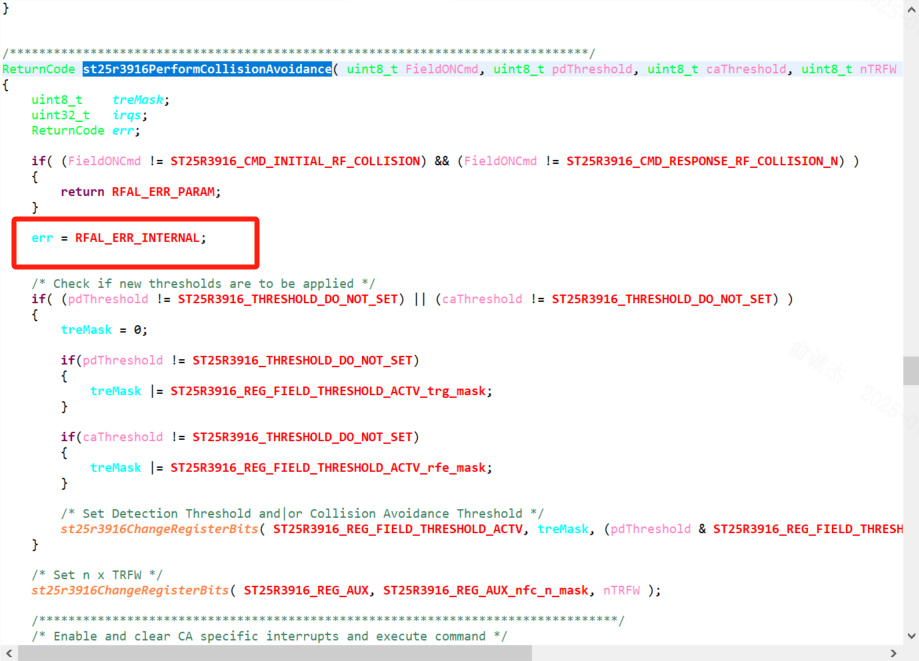Click the nTRFW argument in the ChangeRegisterBits call
Screen dimensions: 919x661
pyautogui.click(x=621, y=590)
